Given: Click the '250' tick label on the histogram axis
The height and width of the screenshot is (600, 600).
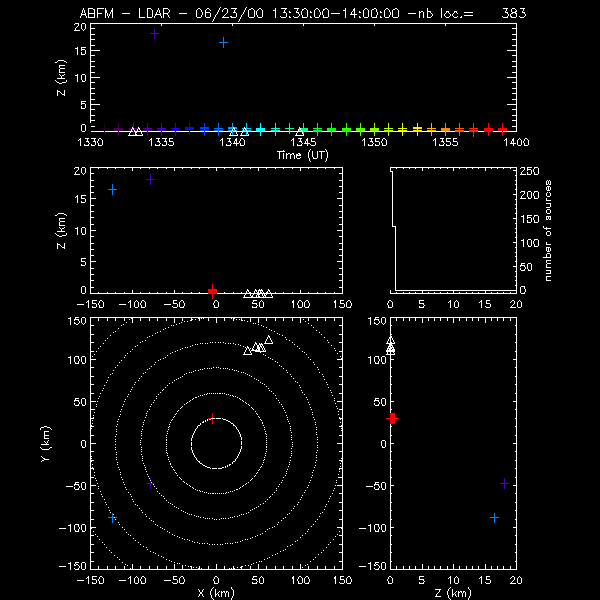Looking at the screenshot, I should click(529, 171).
